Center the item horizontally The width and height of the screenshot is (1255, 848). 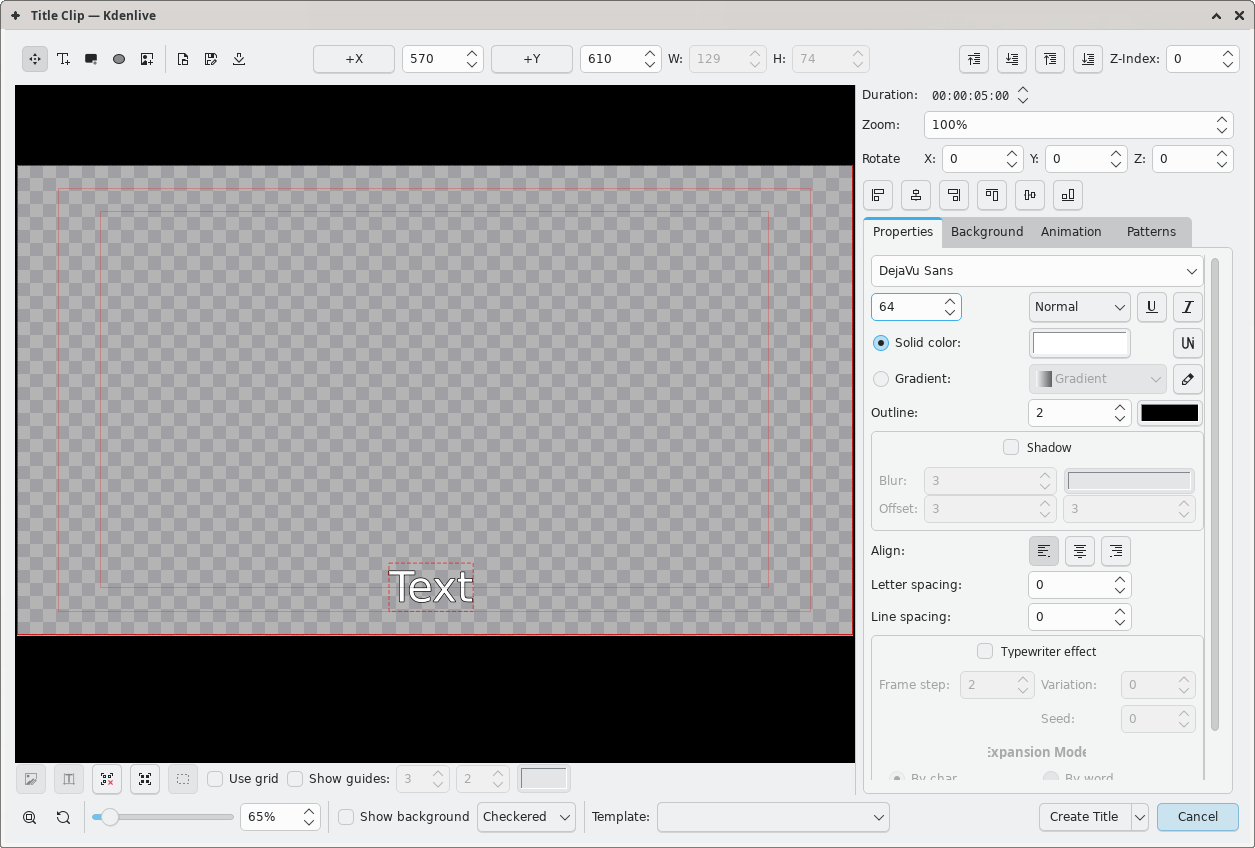tap(916, 195)
